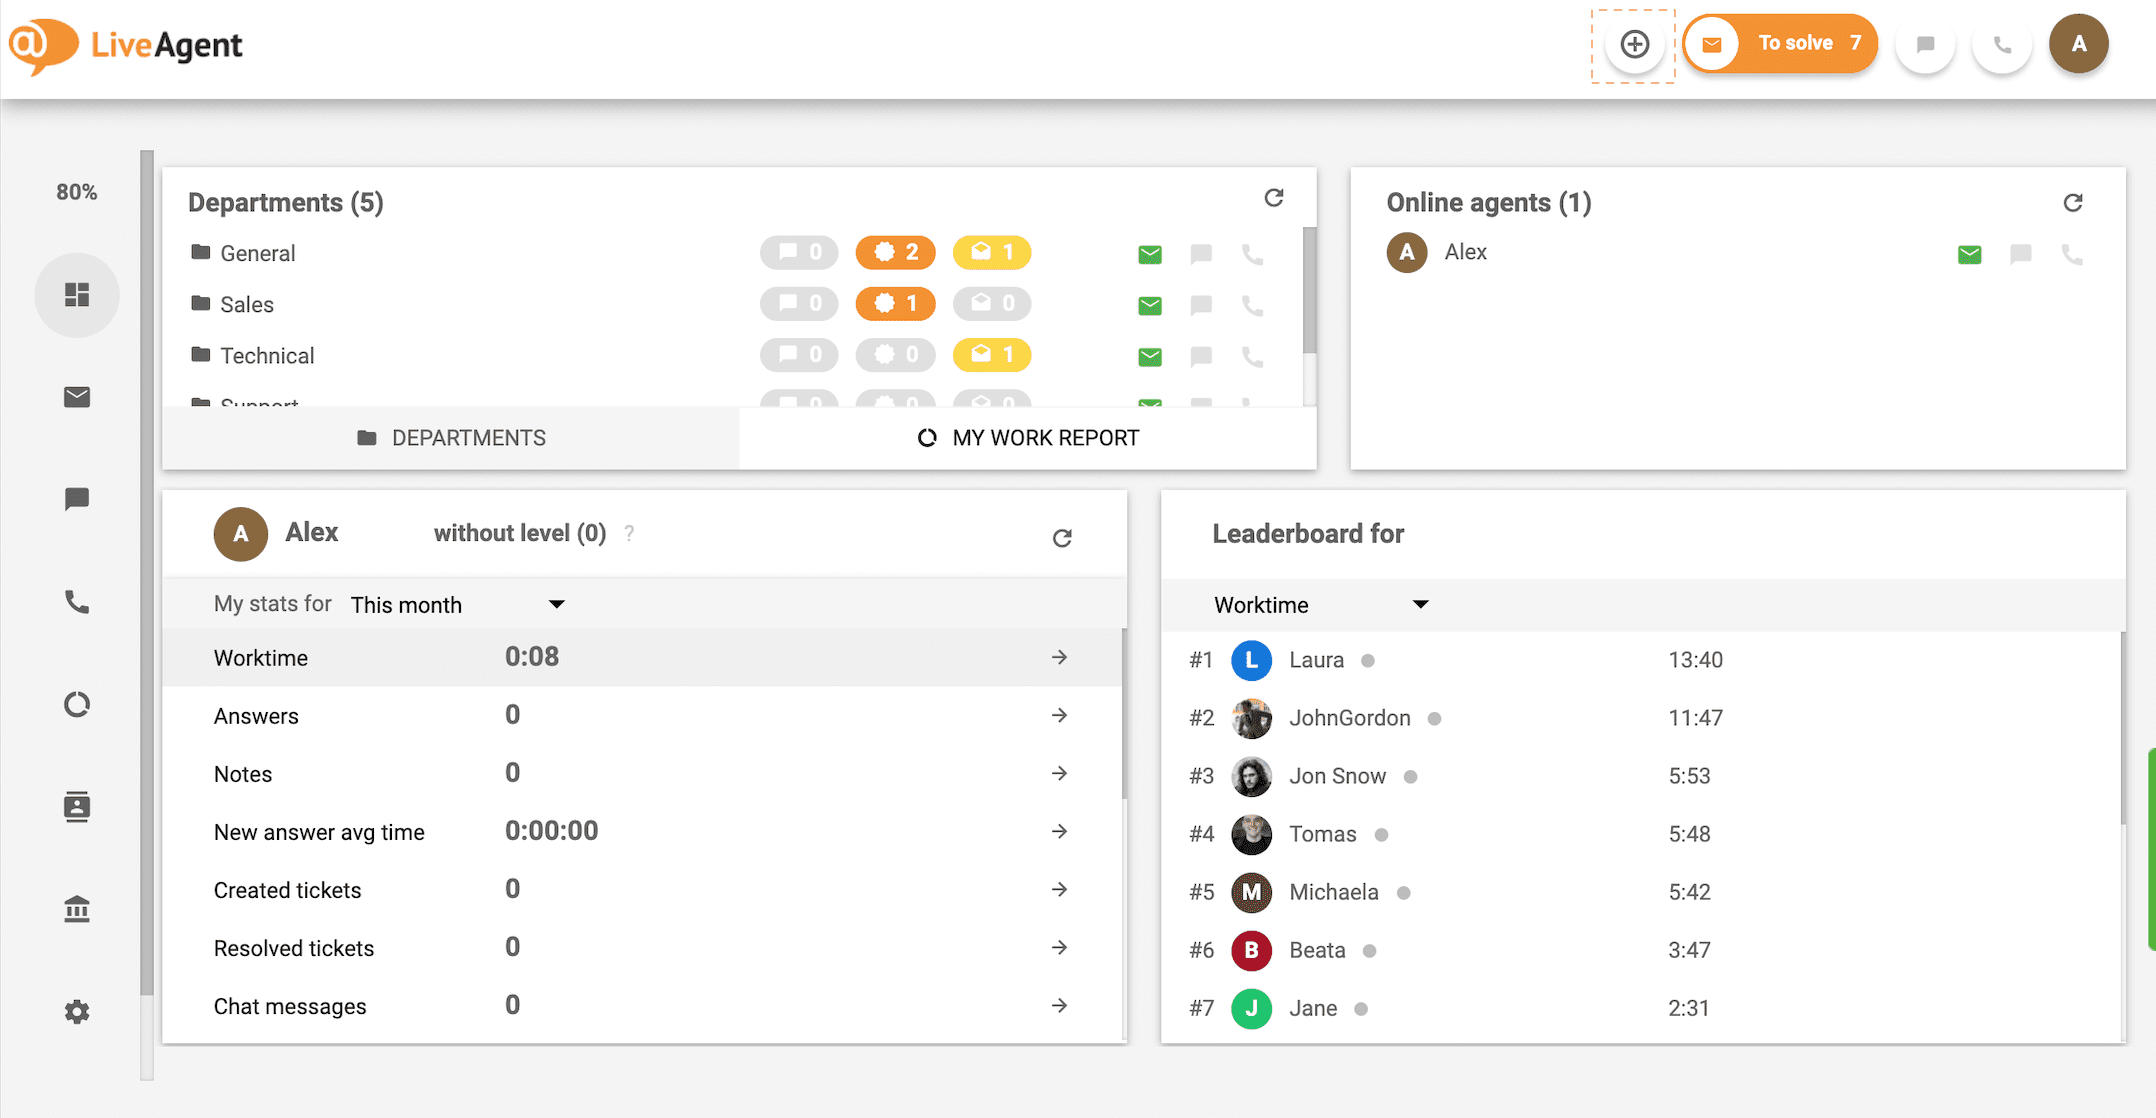The height and width of the screenshot is (1118, 2156).
Task: Start a new email ticket for General department
Action: [x=1149, y=253]
